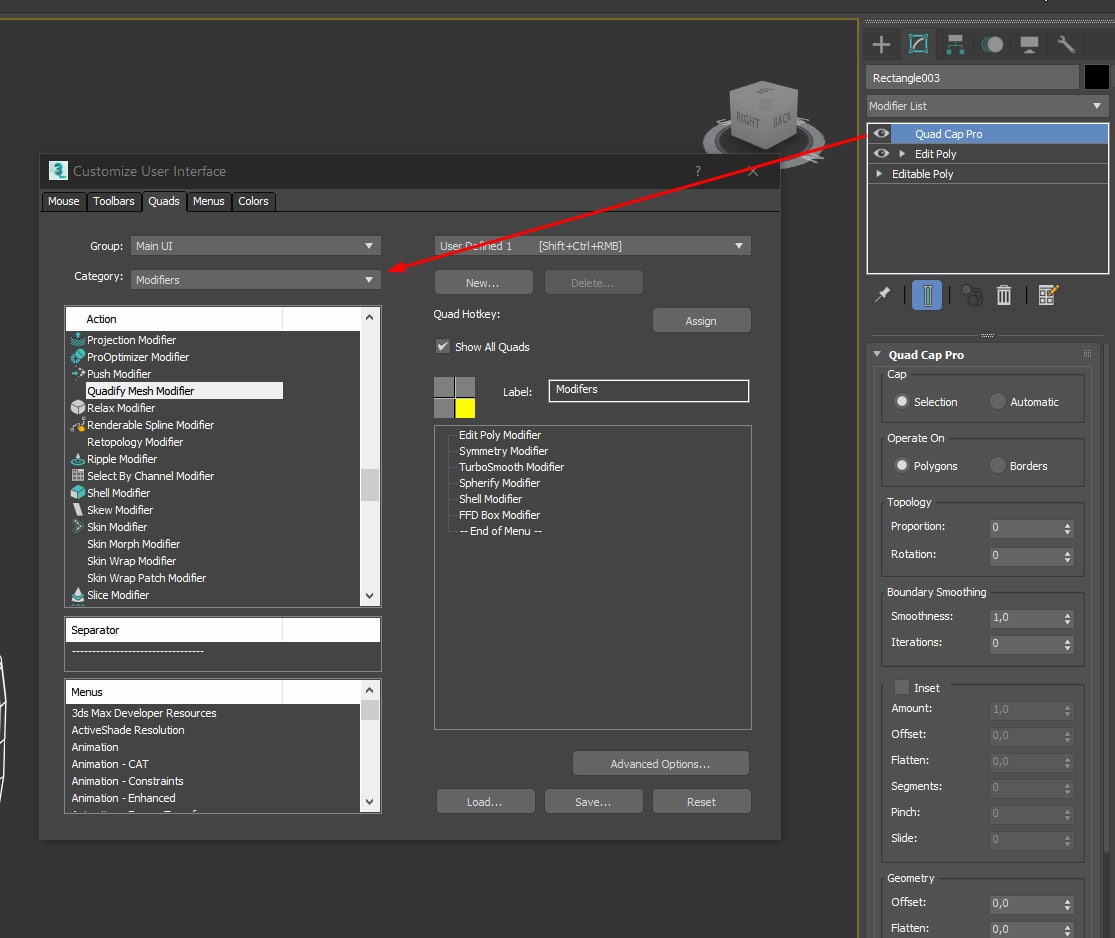
Task: Switch to the Modify panel icon
Action: click(x=918, y=44)
